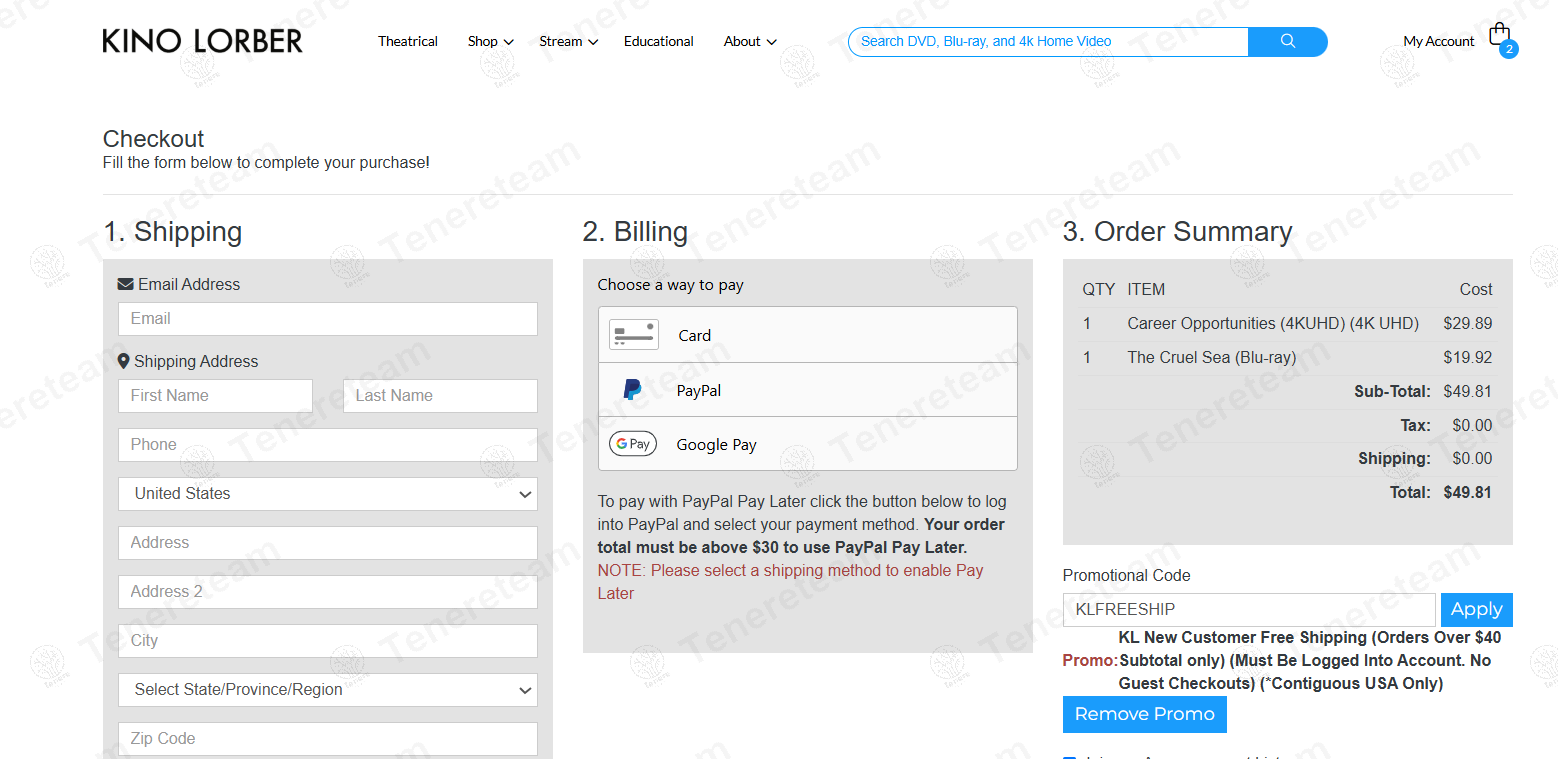
Task: Click the Zip Code field
Action: click(327, 739)
